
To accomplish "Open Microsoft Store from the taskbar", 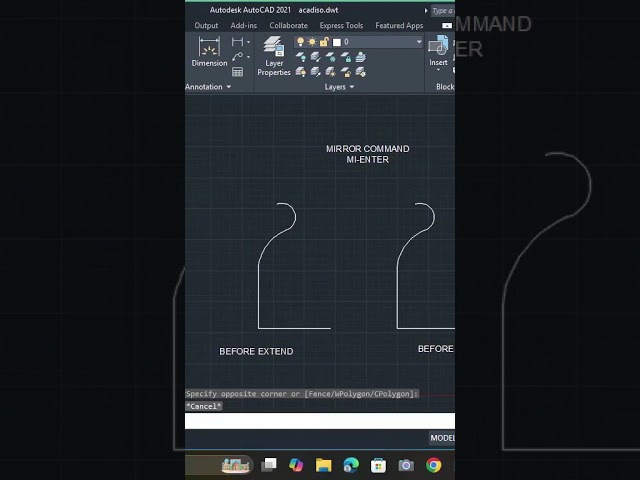I will click(x=378, y=465).
